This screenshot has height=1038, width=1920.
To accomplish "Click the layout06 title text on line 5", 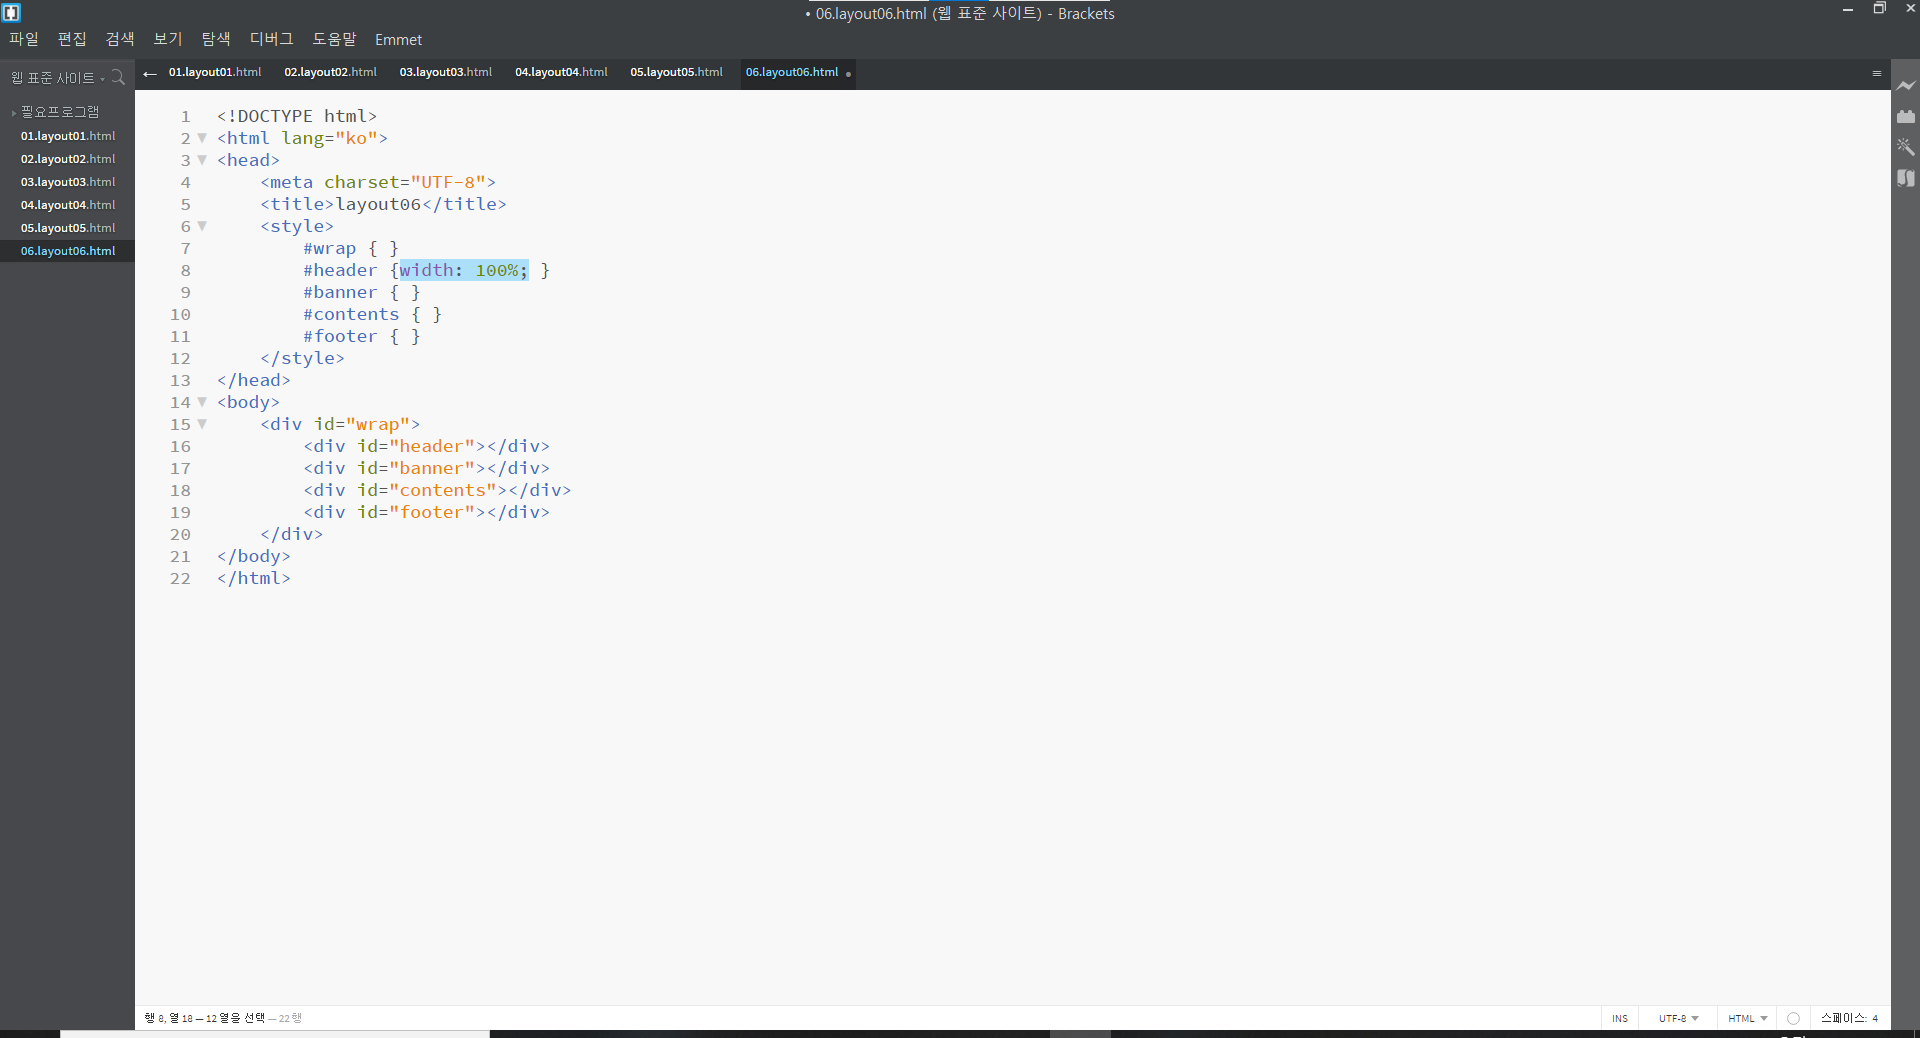I will (378, 204).
